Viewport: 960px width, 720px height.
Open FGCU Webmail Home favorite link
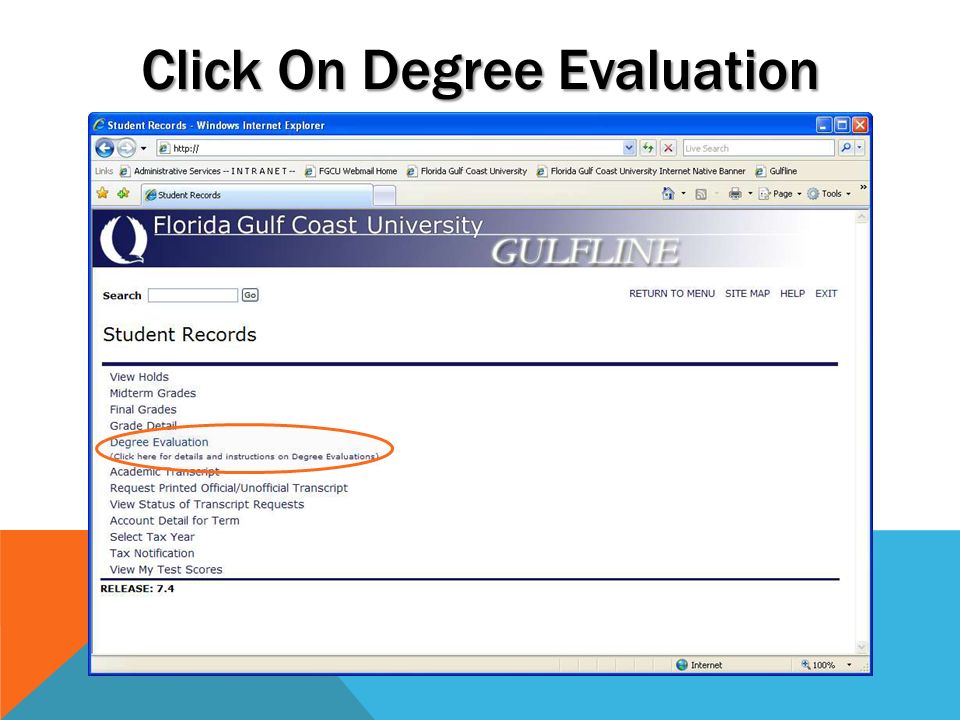coord(351,171)
